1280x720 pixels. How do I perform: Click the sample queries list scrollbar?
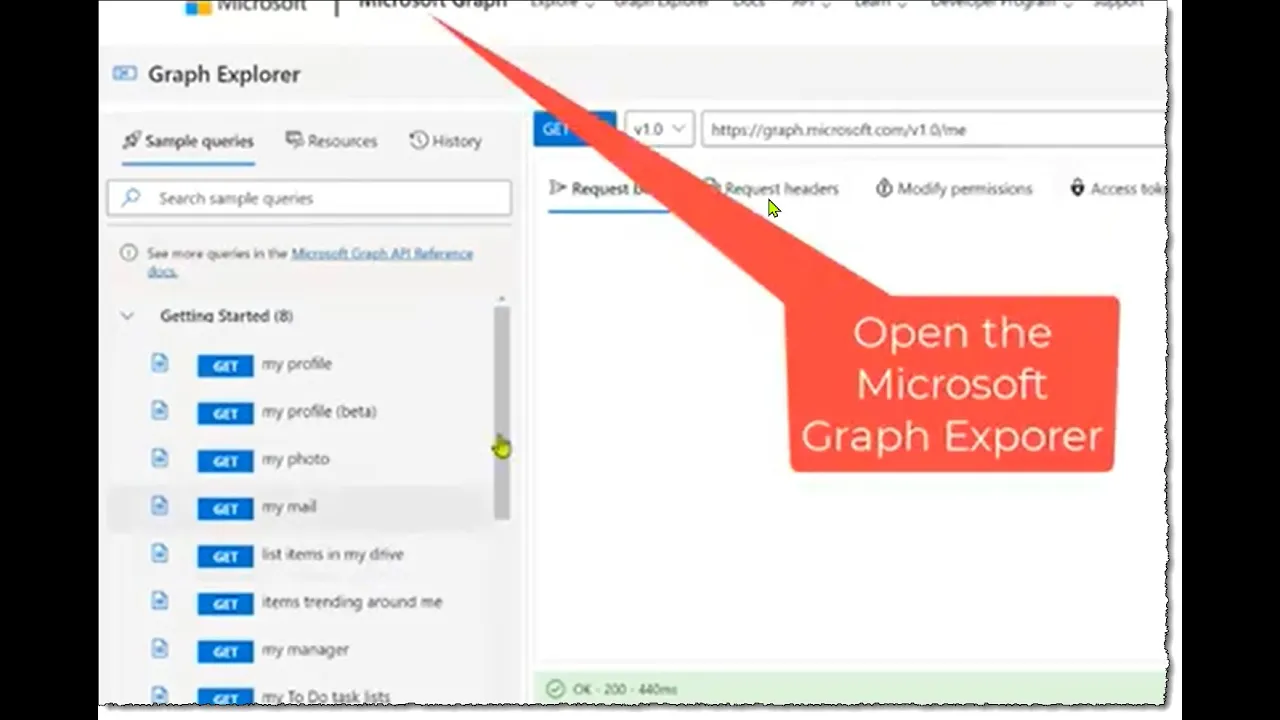502,412
